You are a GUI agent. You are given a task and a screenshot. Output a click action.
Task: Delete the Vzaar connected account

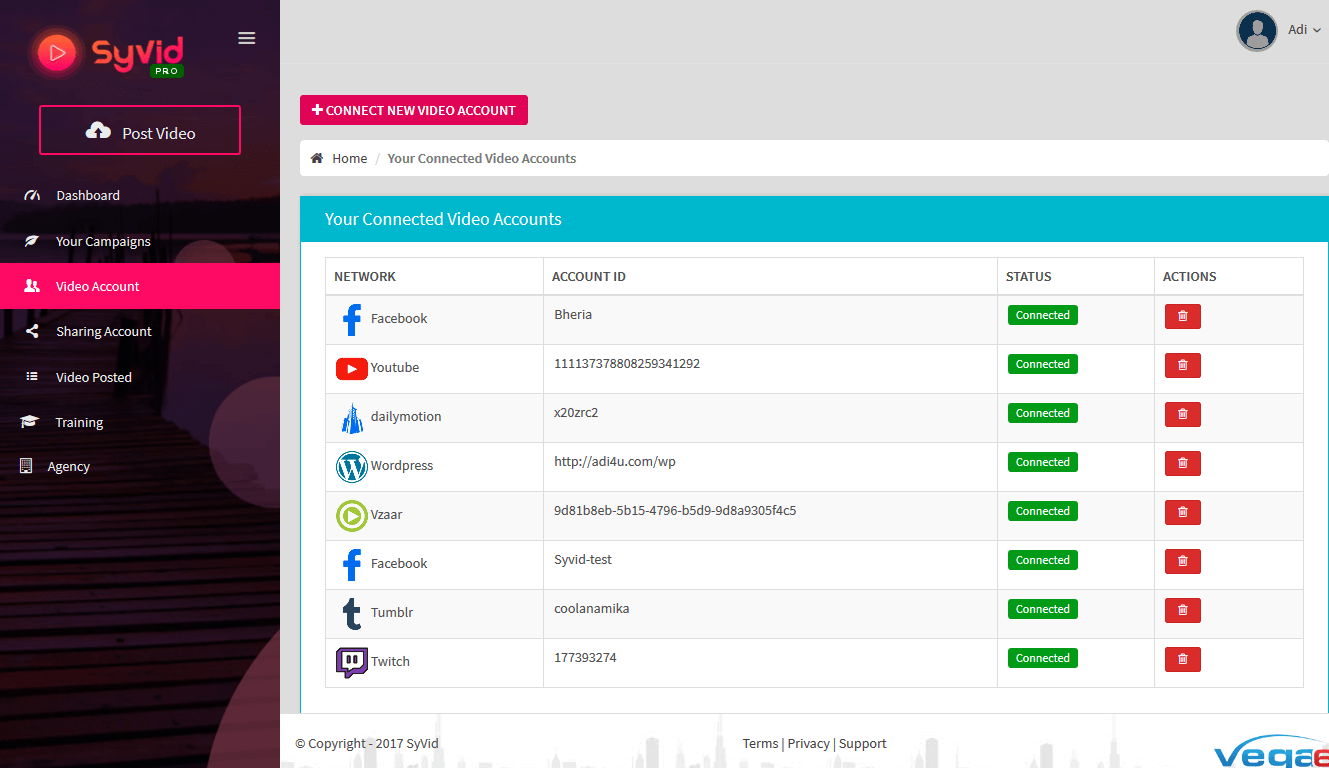point(1182,512)
